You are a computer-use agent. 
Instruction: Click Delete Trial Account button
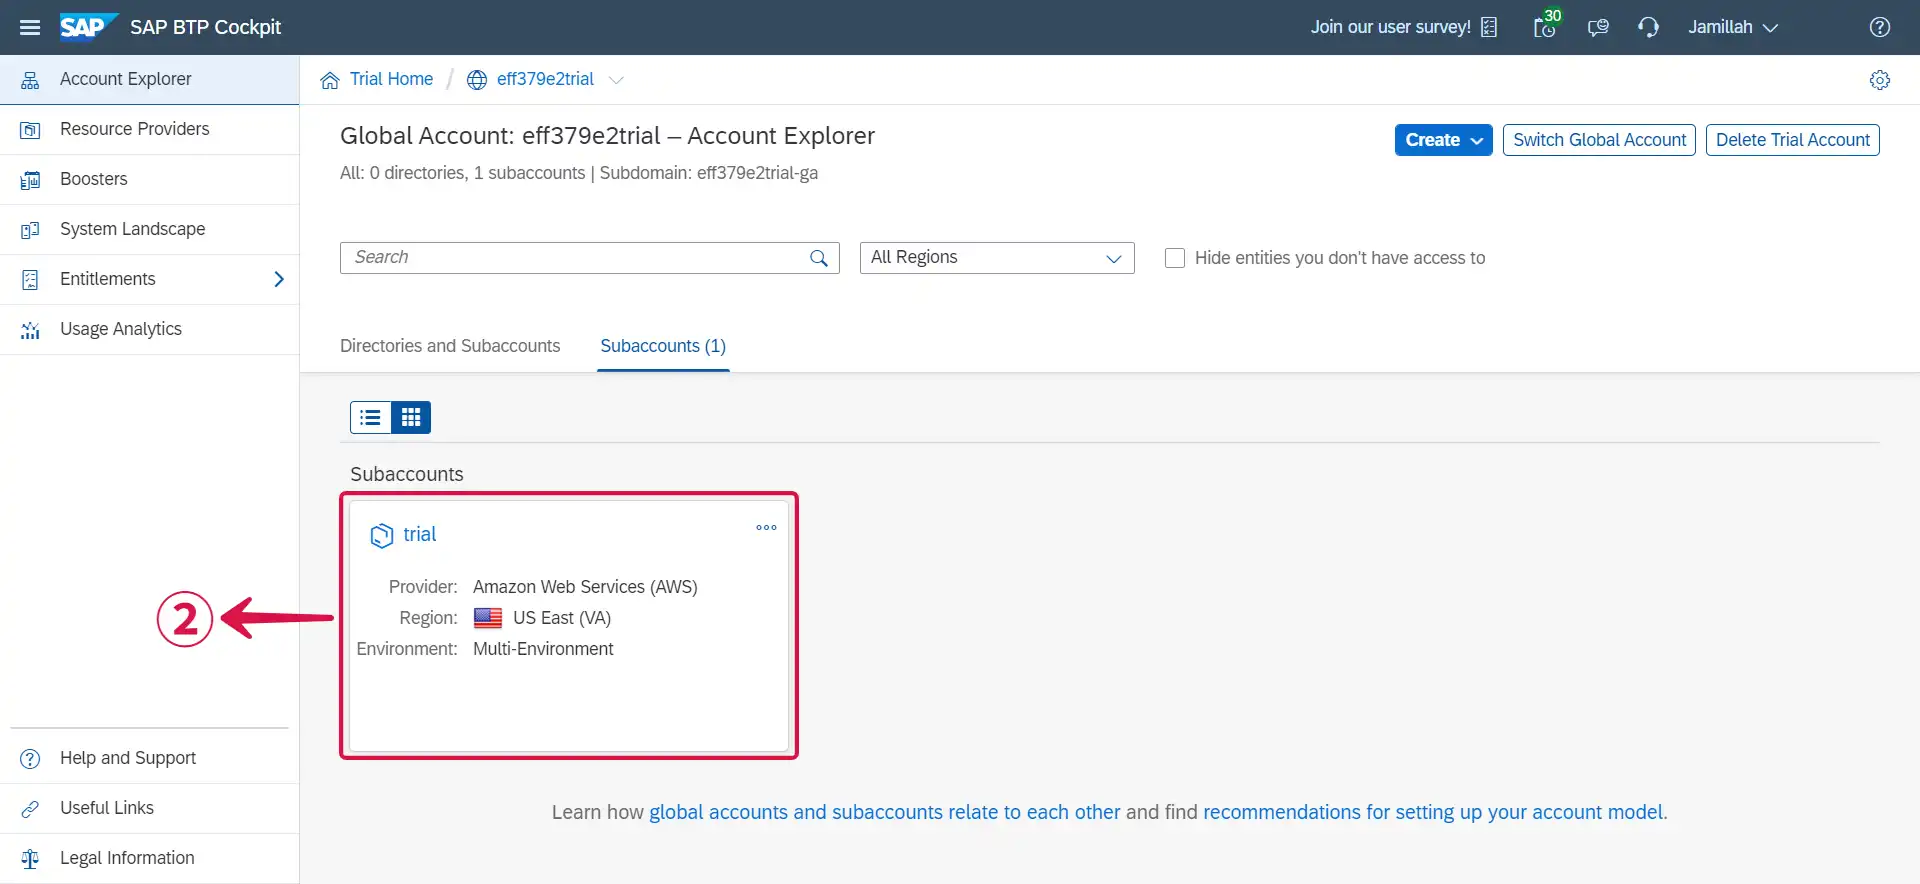pos(1793,140)
